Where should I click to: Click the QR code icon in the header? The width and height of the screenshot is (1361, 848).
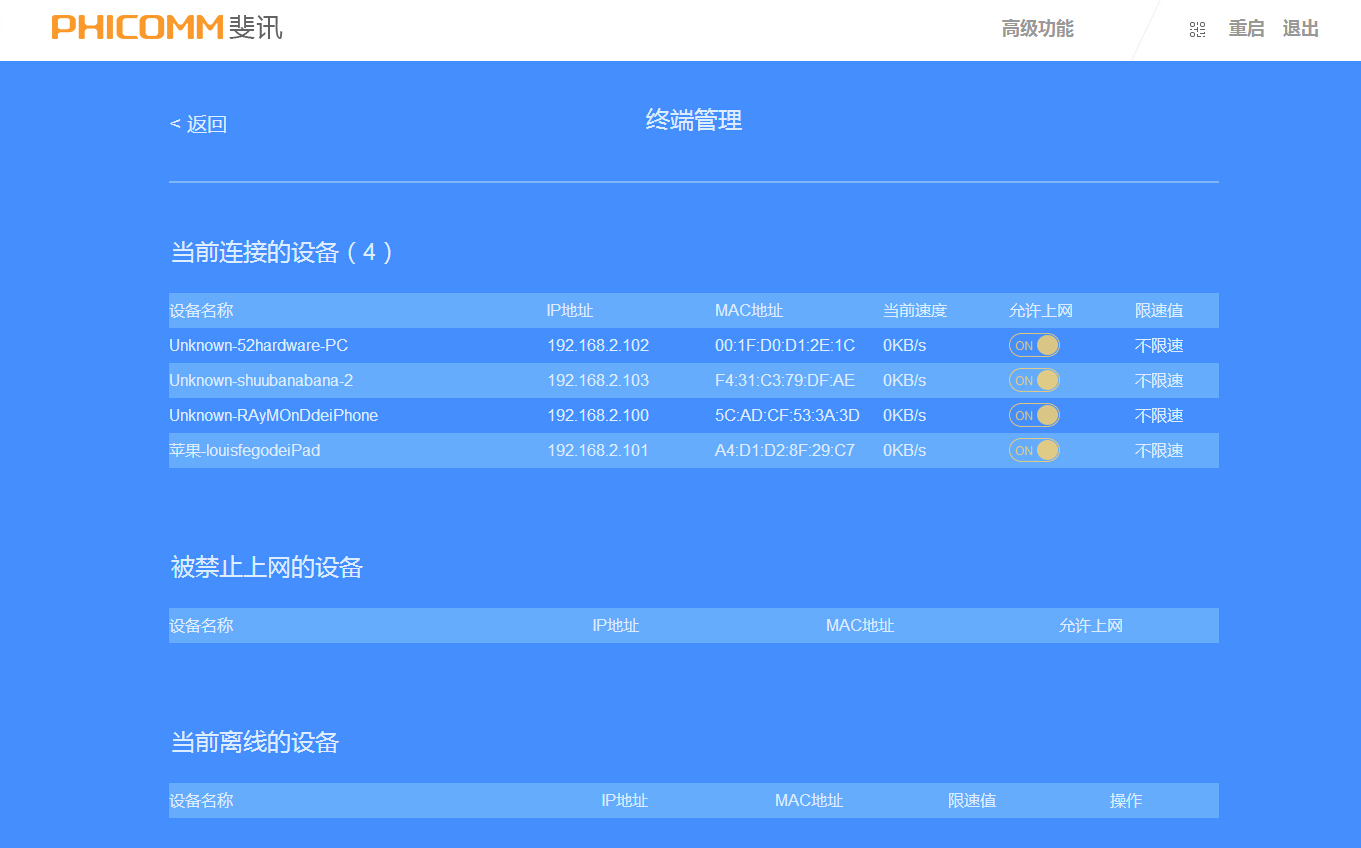(x=1197, y=29)
